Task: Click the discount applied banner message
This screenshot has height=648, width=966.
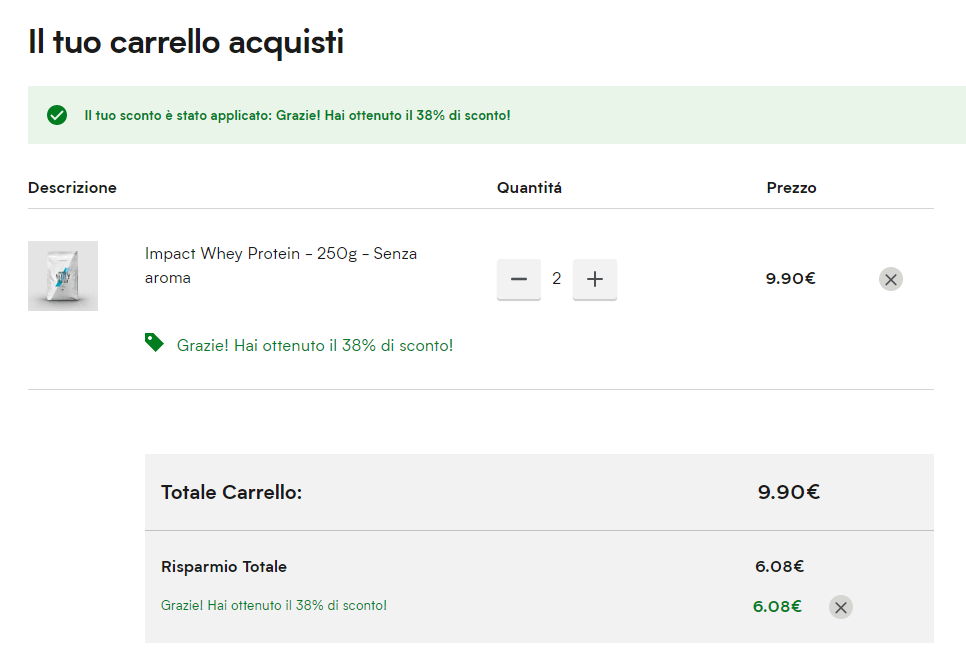Action: pos(297,116)
